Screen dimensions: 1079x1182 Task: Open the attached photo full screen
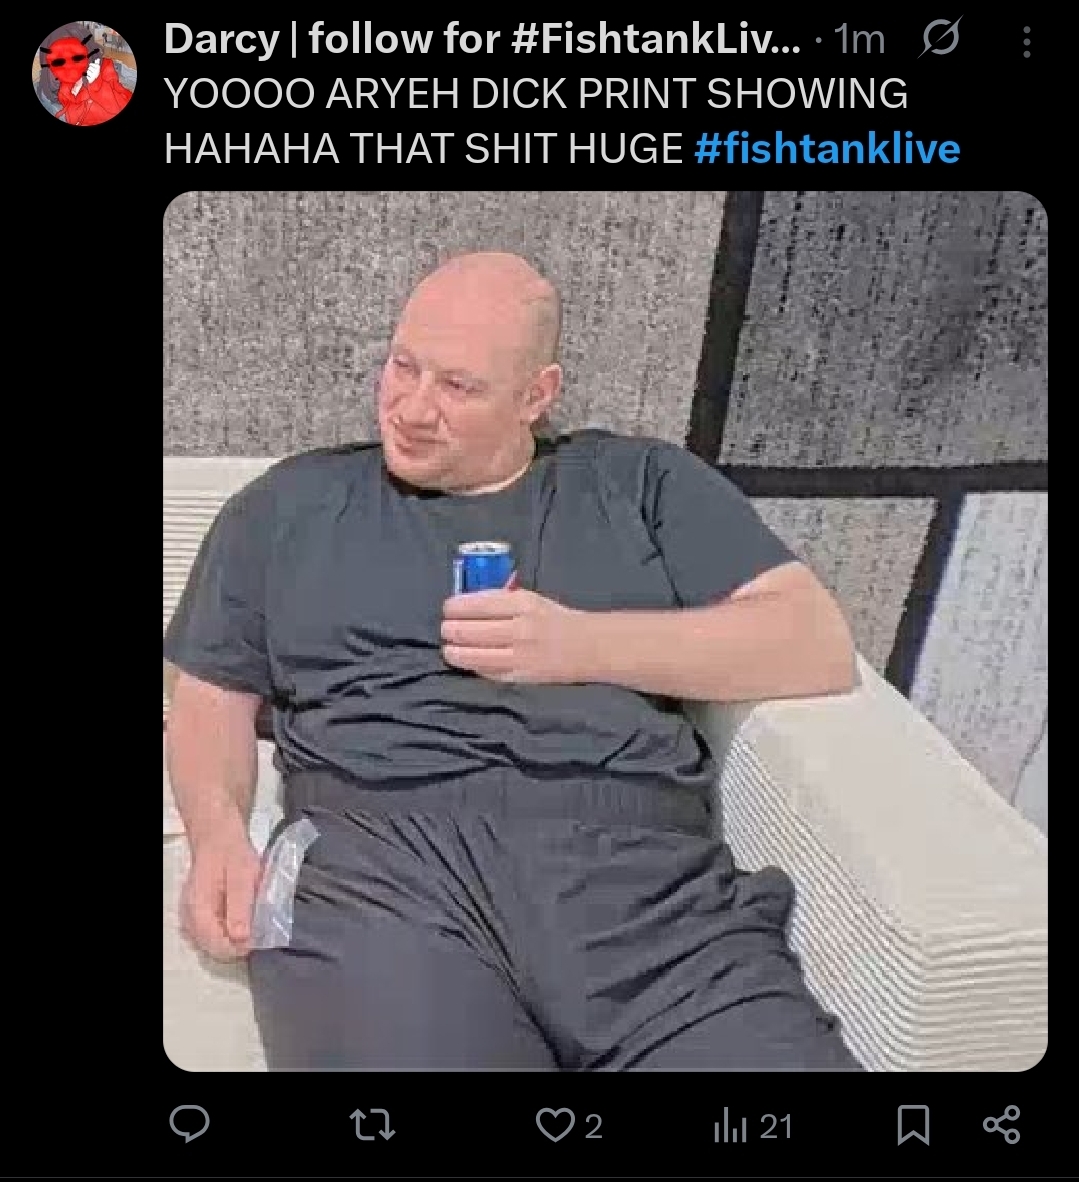(x=605, y=631)
